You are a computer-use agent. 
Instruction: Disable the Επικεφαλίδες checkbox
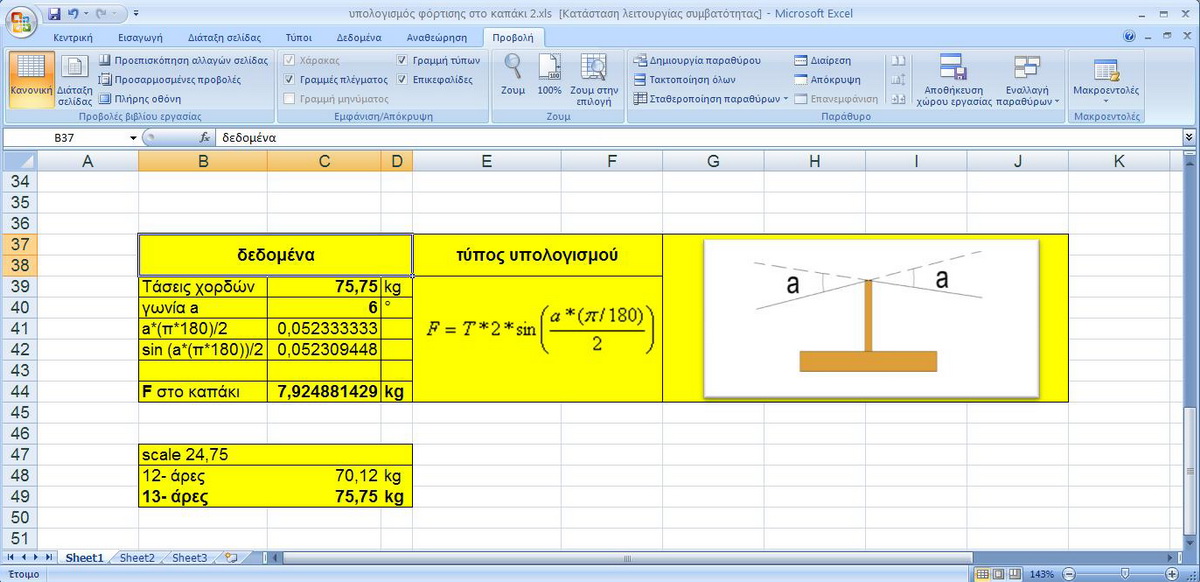(402, 80)
